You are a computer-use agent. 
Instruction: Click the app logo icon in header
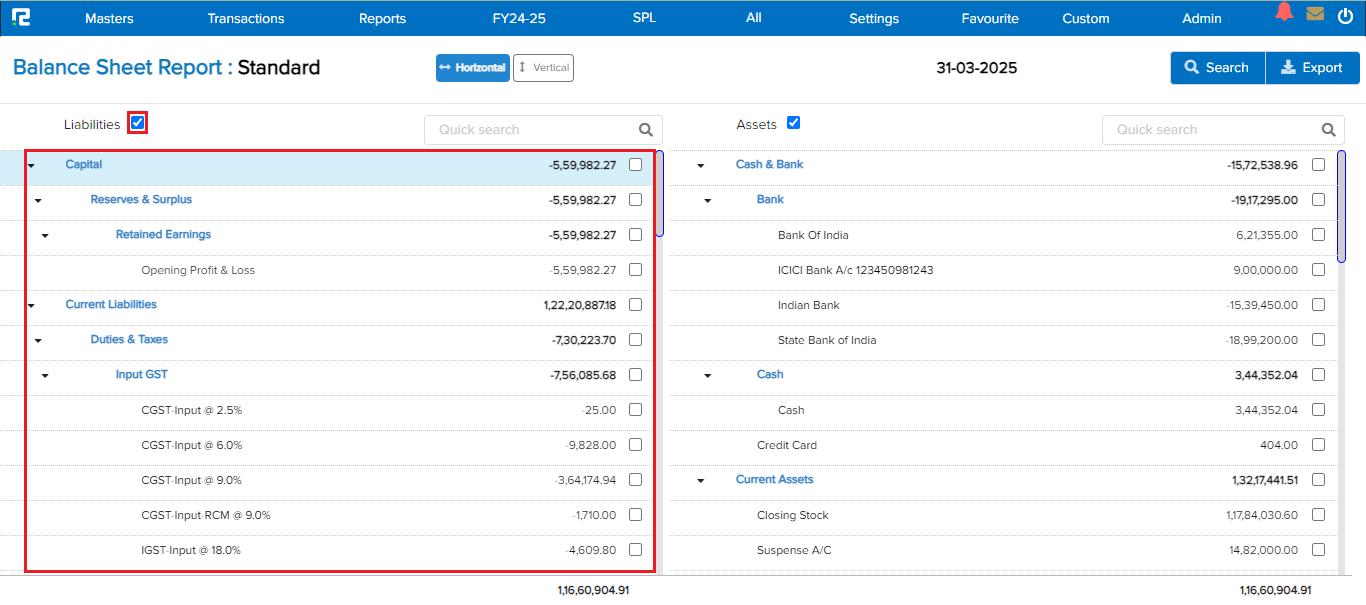[x=21, y=17]
